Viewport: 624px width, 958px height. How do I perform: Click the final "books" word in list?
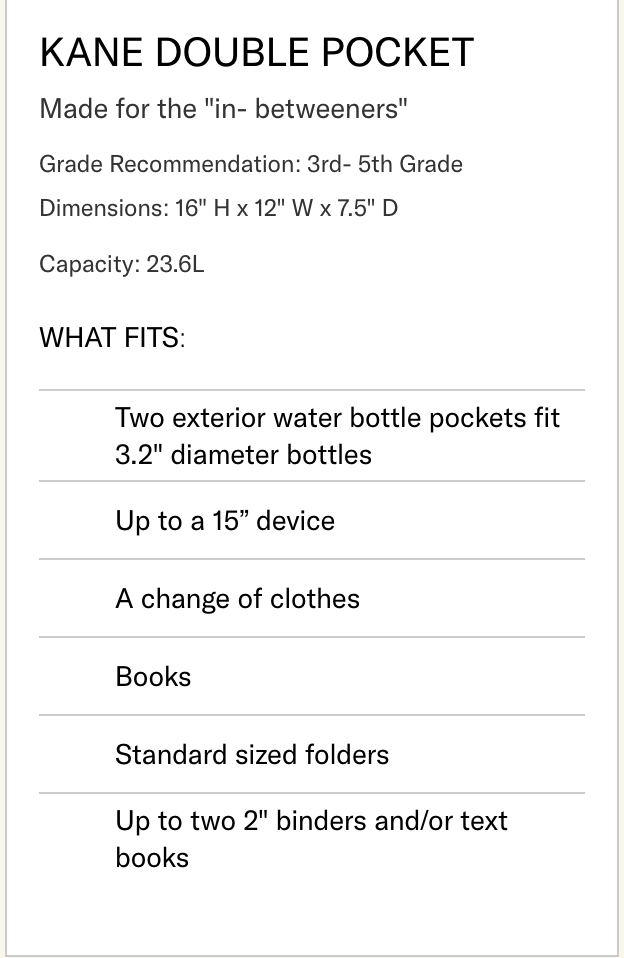152,858
